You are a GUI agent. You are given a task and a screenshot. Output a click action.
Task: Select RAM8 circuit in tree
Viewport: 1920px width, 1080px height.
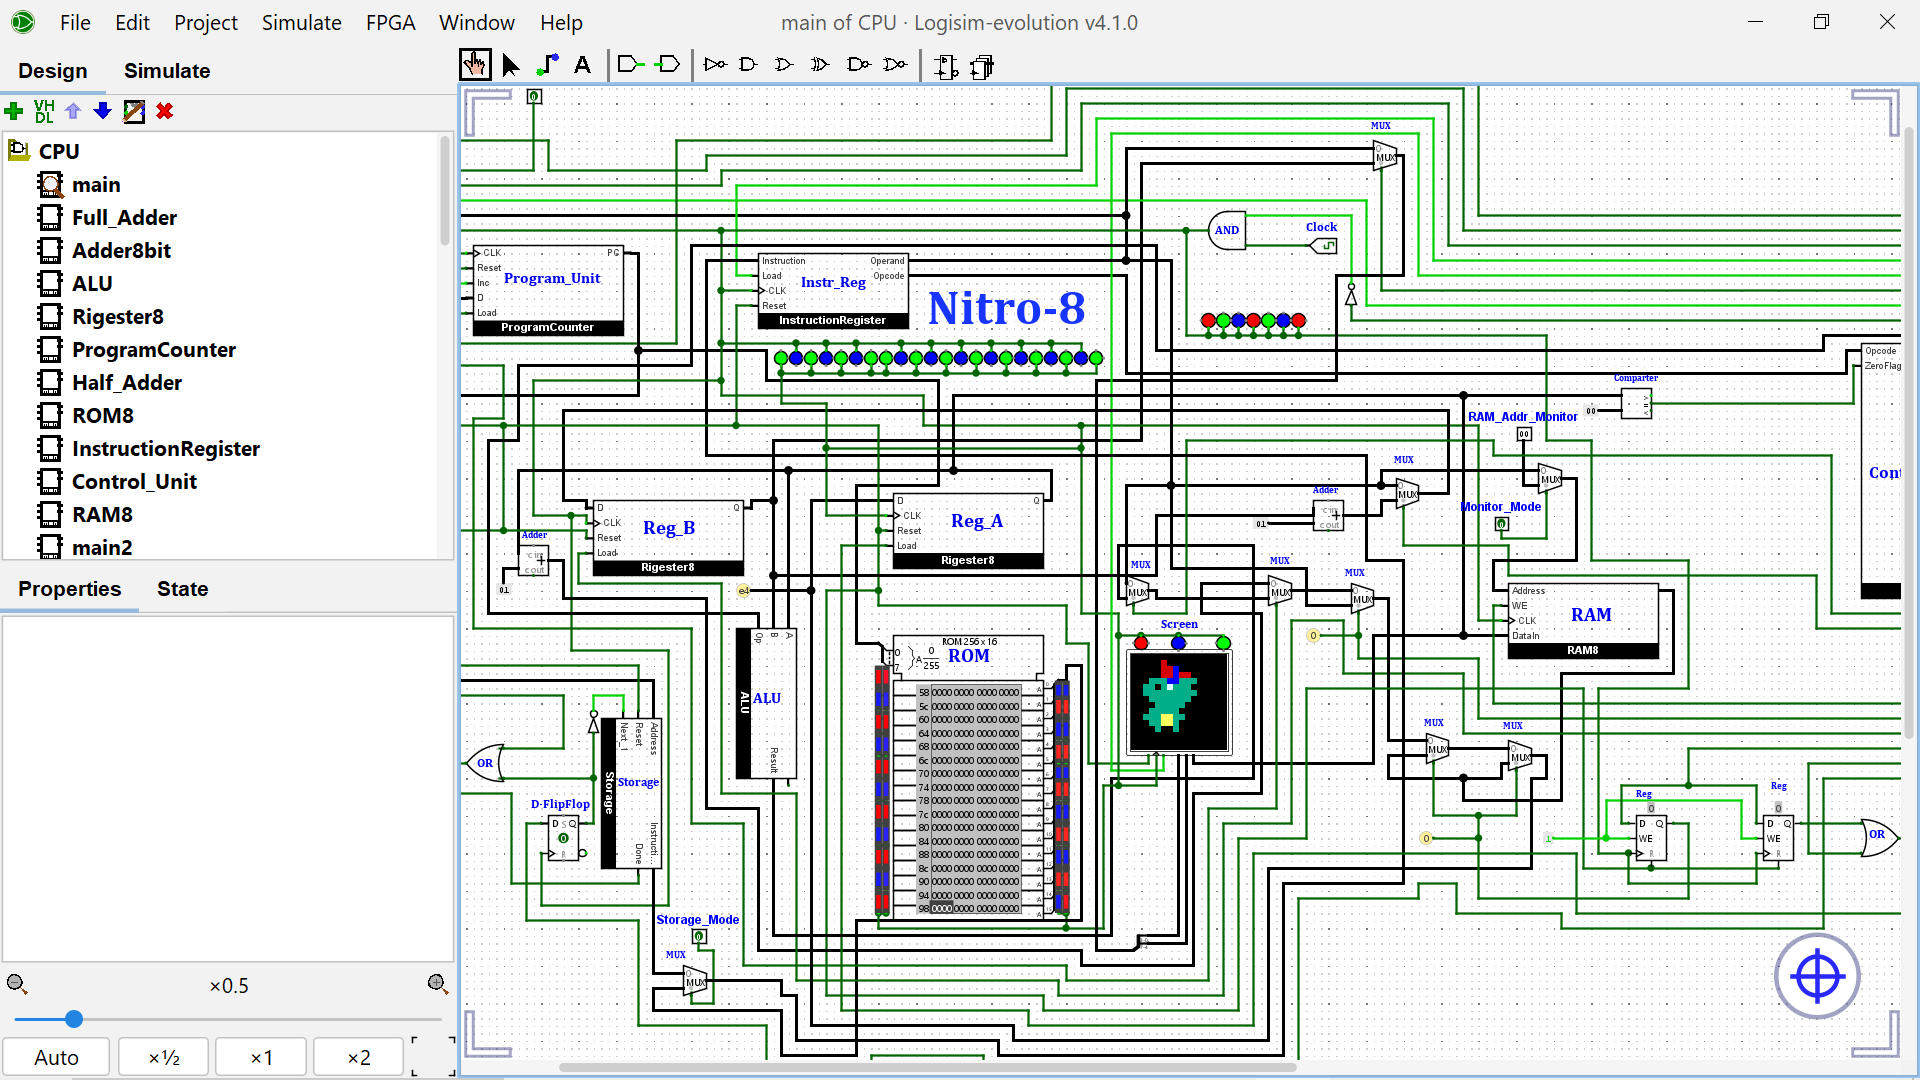102,515
